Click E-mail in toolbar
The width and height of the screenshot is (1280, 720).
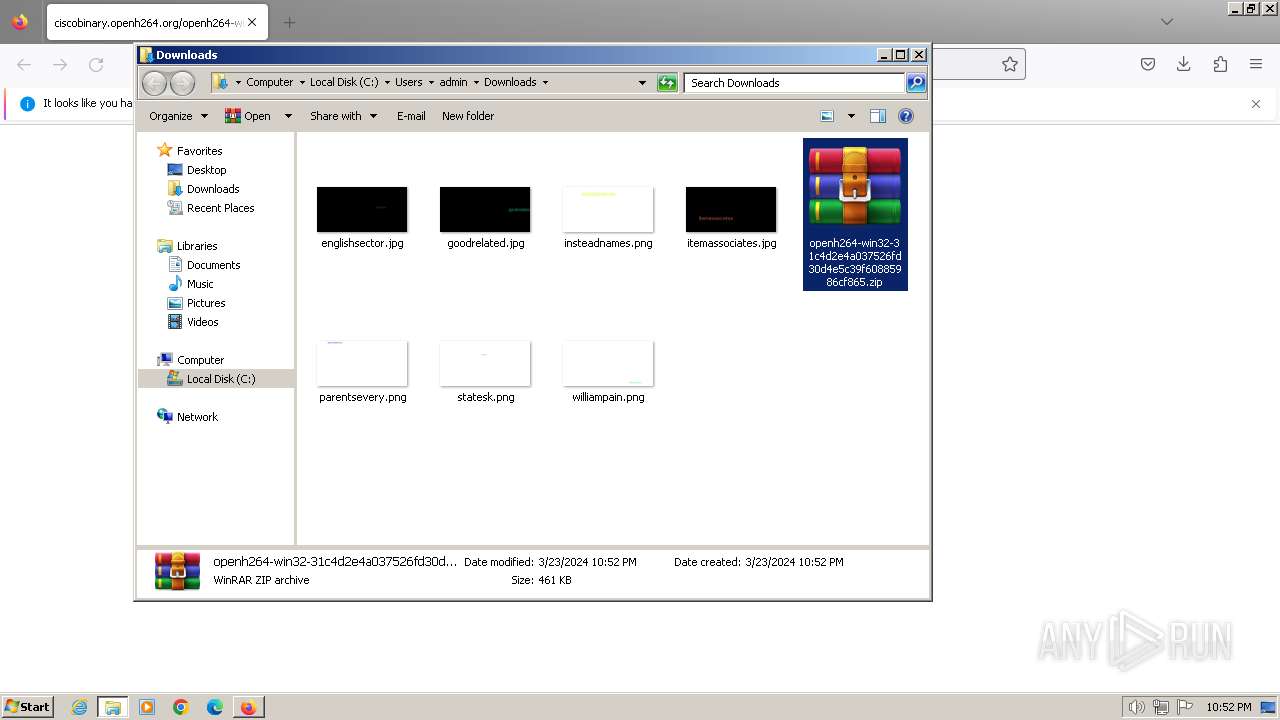(x=411, y=116)
